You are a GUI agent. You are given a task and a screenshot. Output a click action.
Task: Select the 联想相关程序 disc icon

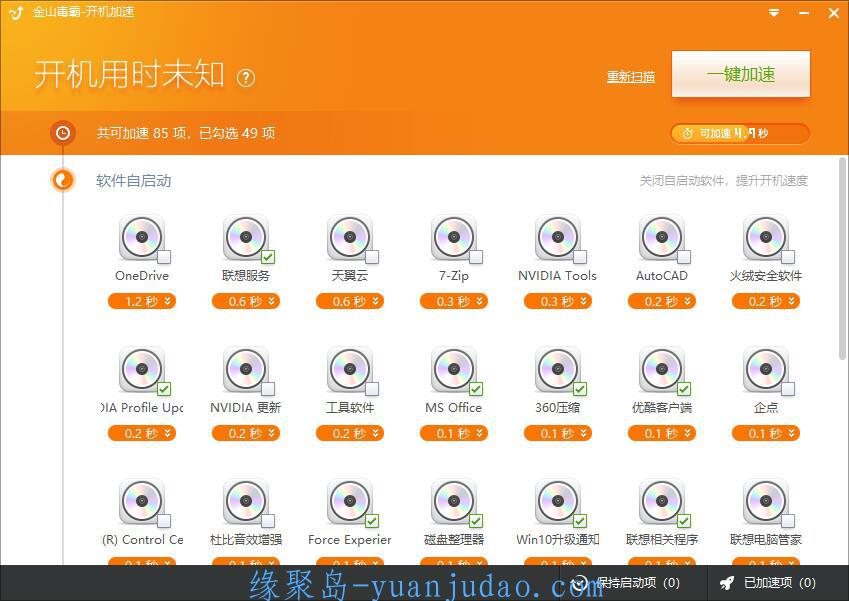pyautogui.click(x=662, y=501)
